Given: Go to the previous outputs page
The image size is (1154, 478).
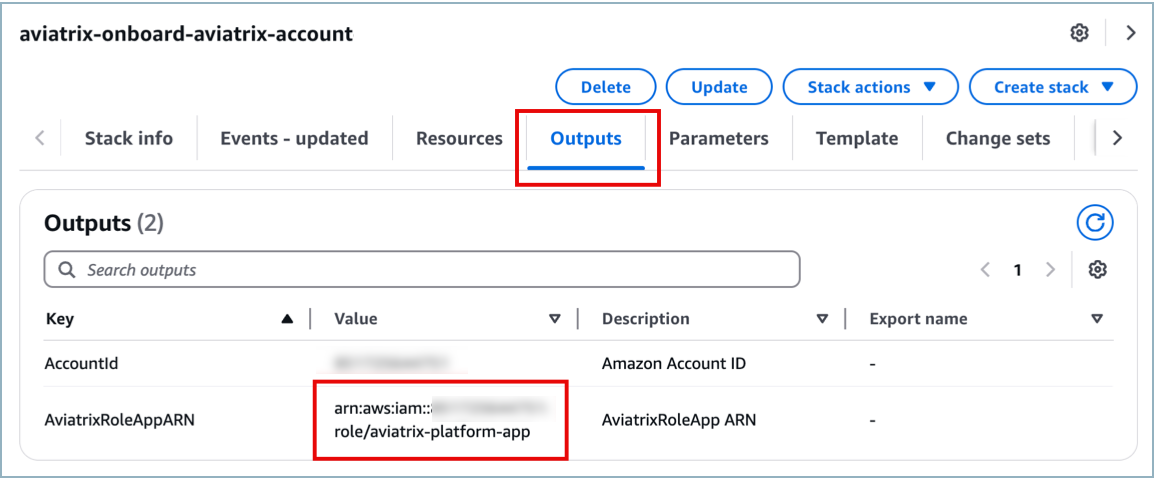Looking at the screenshot, I should click(x=985, y=270).
